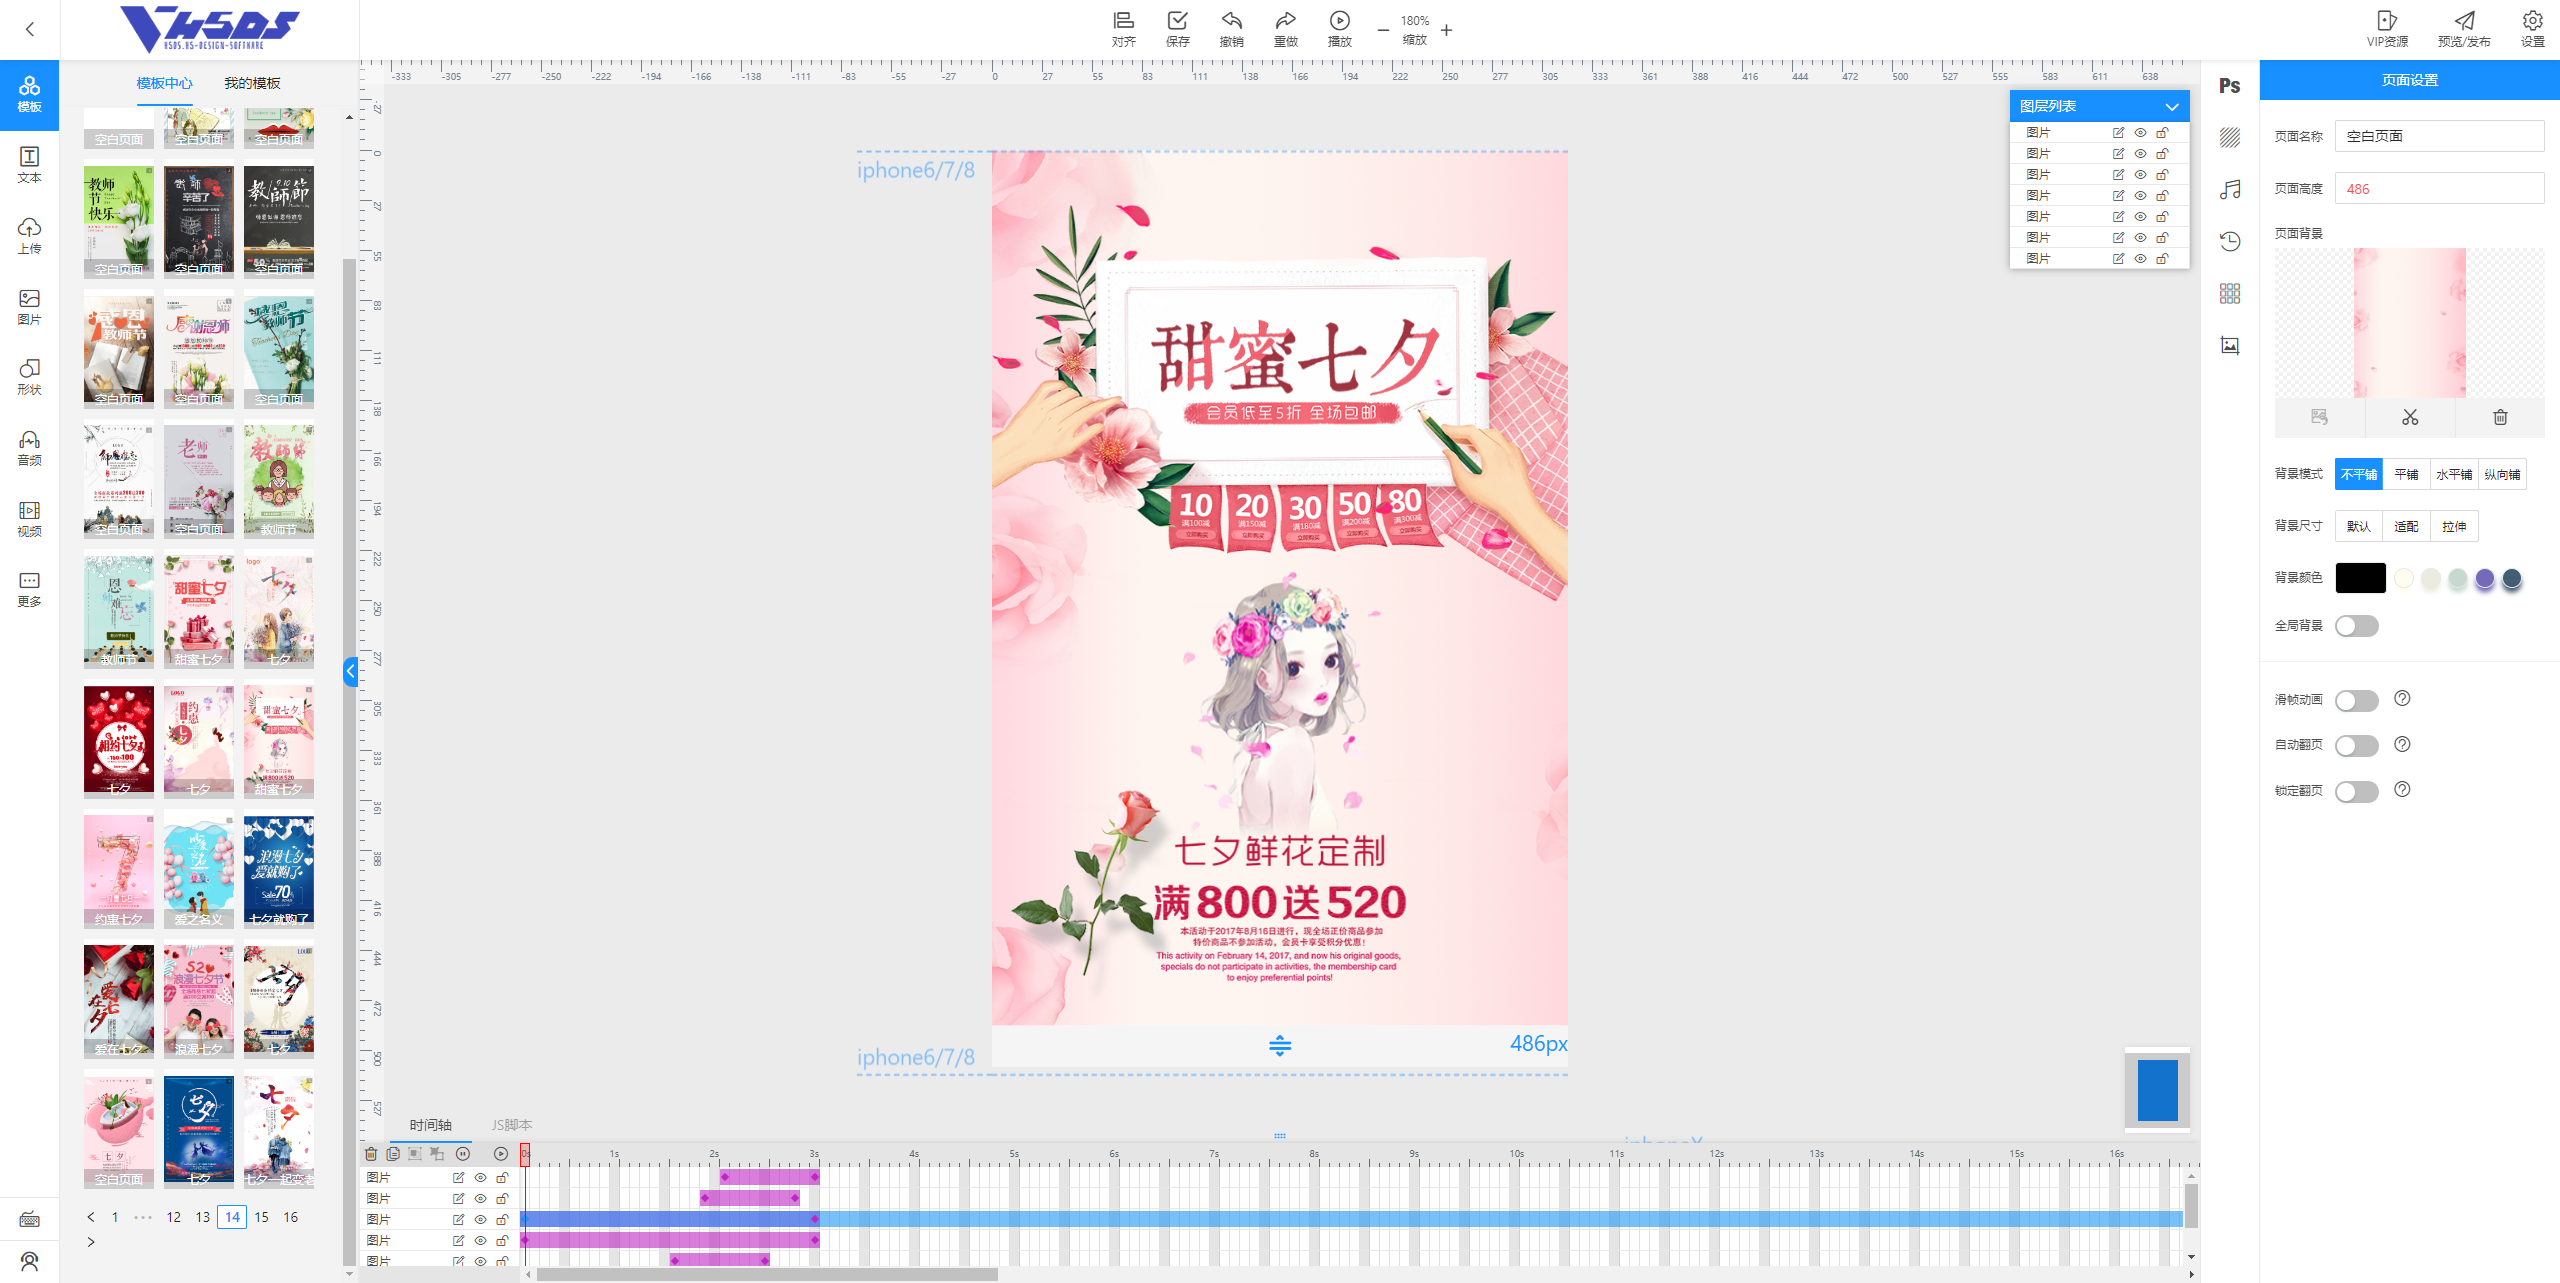Screen dimensions: 2560x1283
Task: Open the 形状 shapes panel
Action: coord(29,377)
